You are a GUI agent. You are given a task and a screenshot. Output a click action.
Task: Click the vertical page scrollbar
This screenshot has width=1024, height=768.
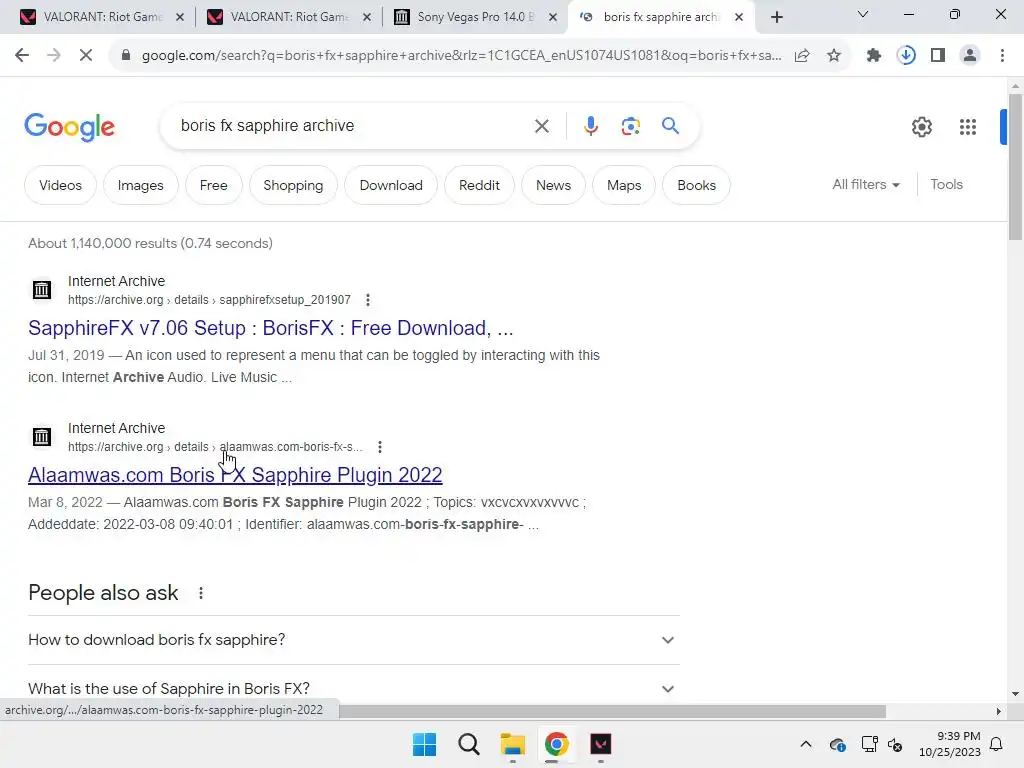[1015, 167]
